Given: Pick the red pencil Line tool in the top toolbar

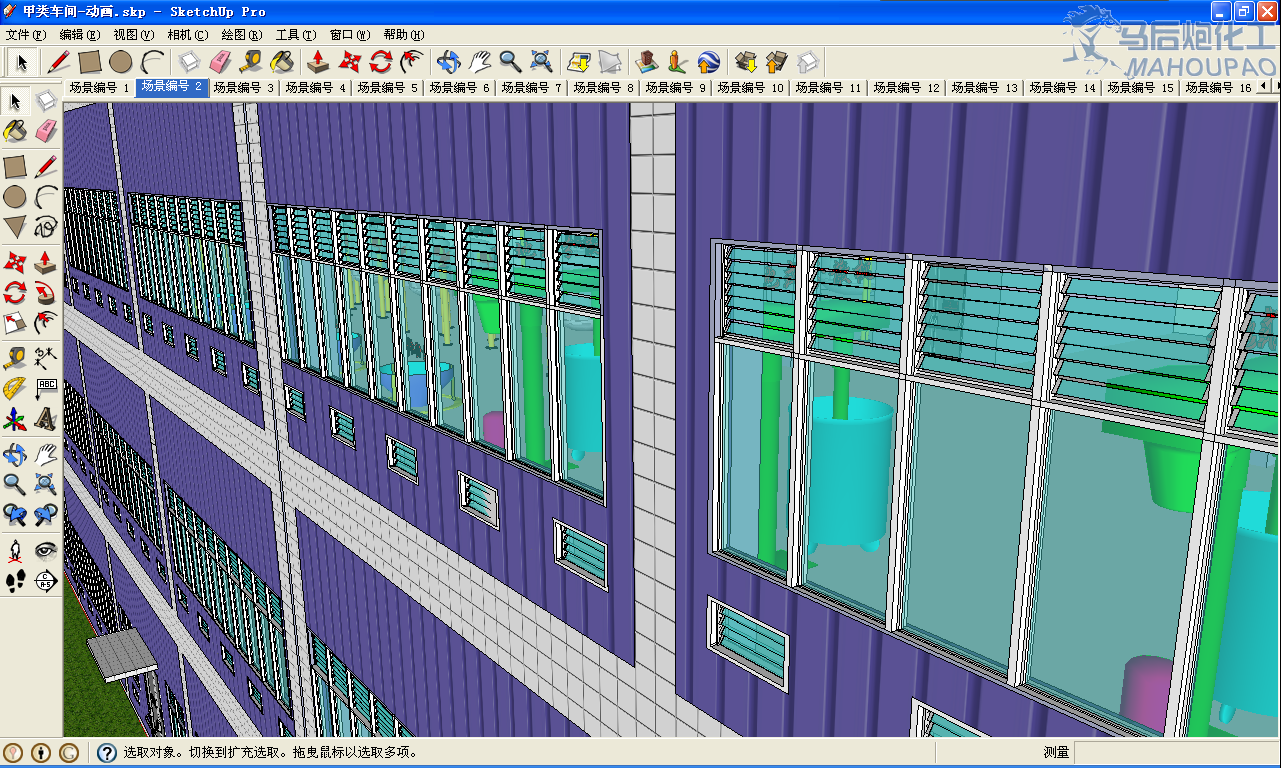Looking at the screenshot, I should (x=58, y=62).
